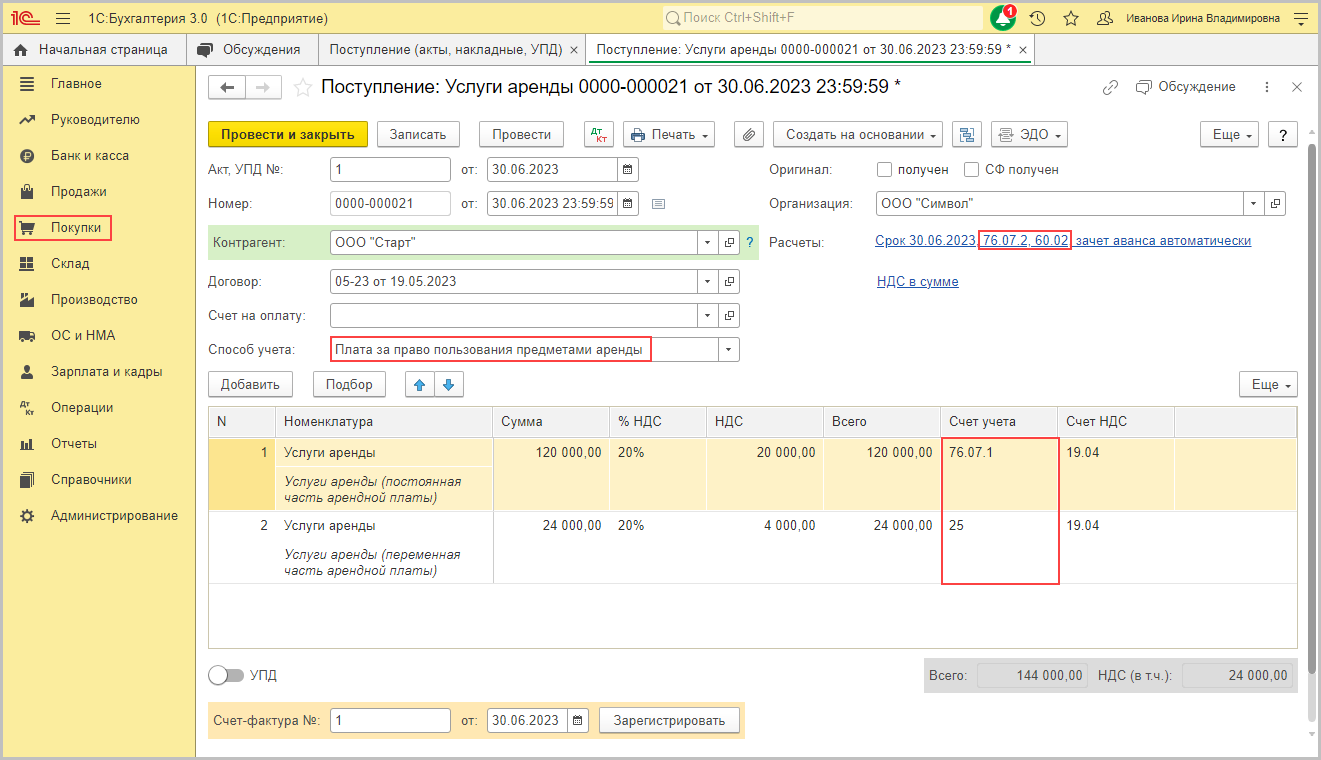Expand the Создать на основании menu
Viewport: 1321px width, 760px height.
[x=858, y=135]
